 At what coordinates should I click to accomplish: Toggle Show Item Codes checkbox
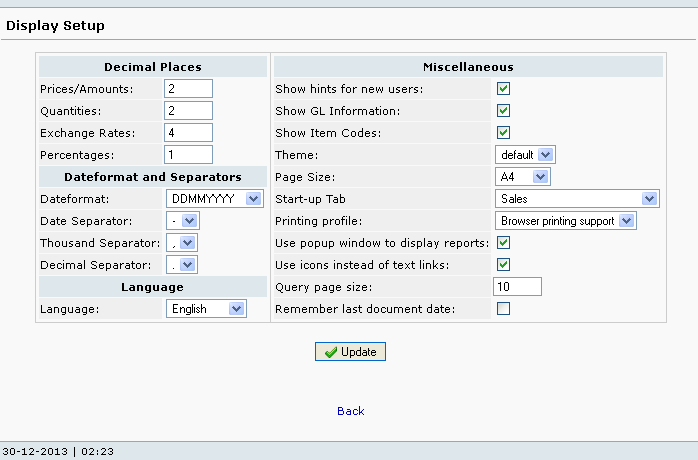point(504,132)
